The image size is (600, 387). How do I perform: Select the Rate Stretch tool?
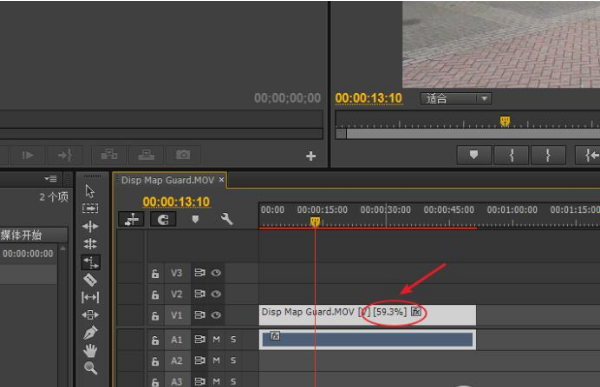[91, 262]
